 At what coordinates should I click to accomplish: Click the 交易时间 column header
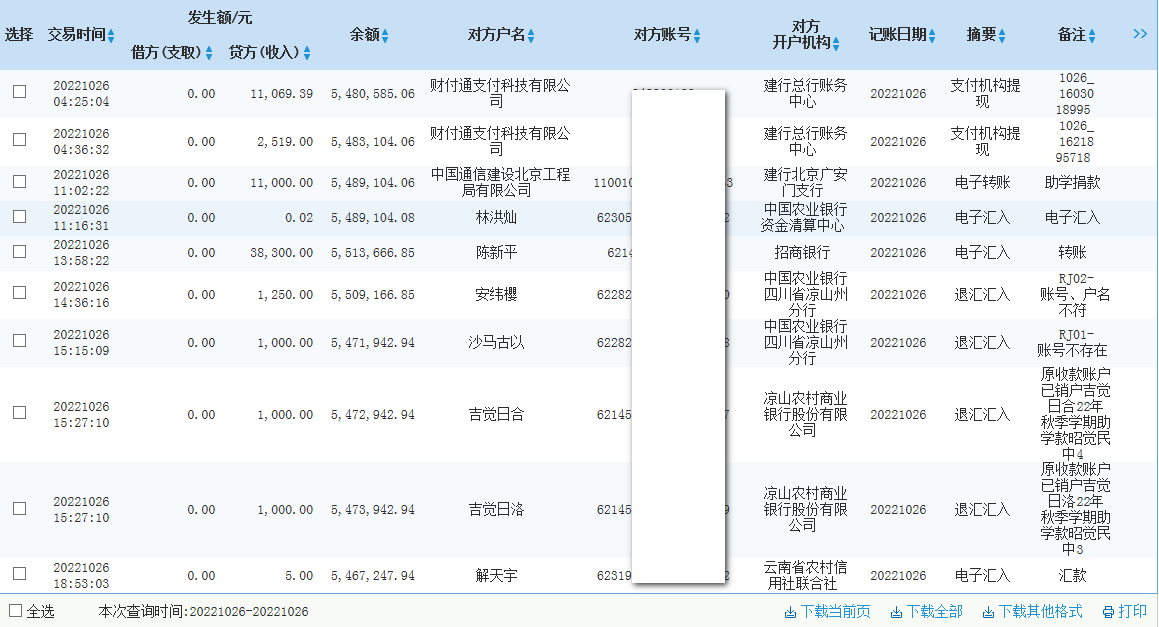pyautogui.click(x=77, y=35)
